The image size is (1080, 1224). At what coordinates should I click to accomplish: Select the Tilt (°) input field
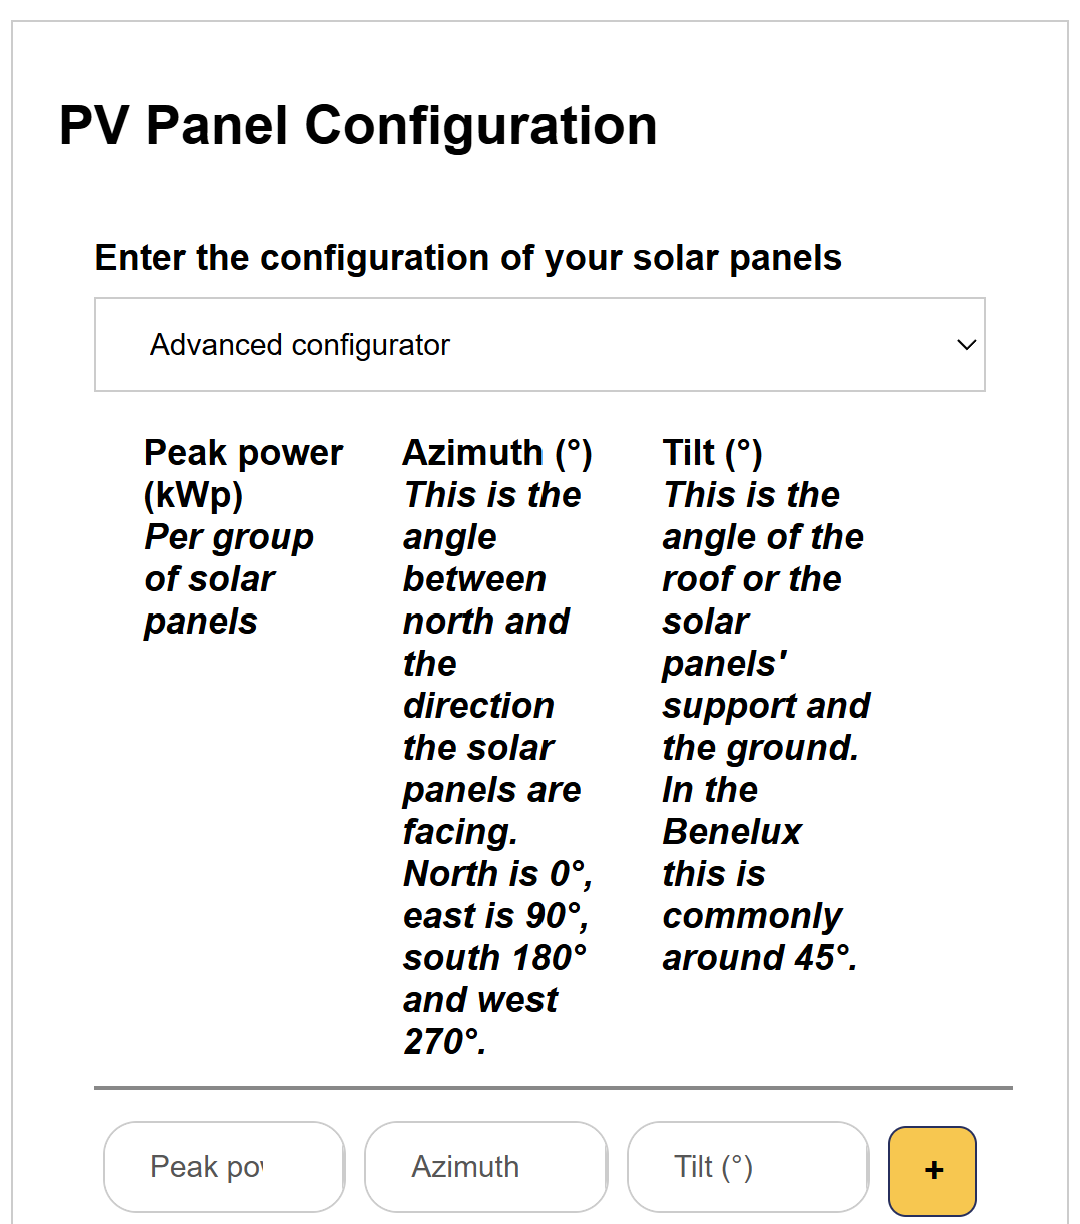pyautogui.click(x=747, y=1167)
